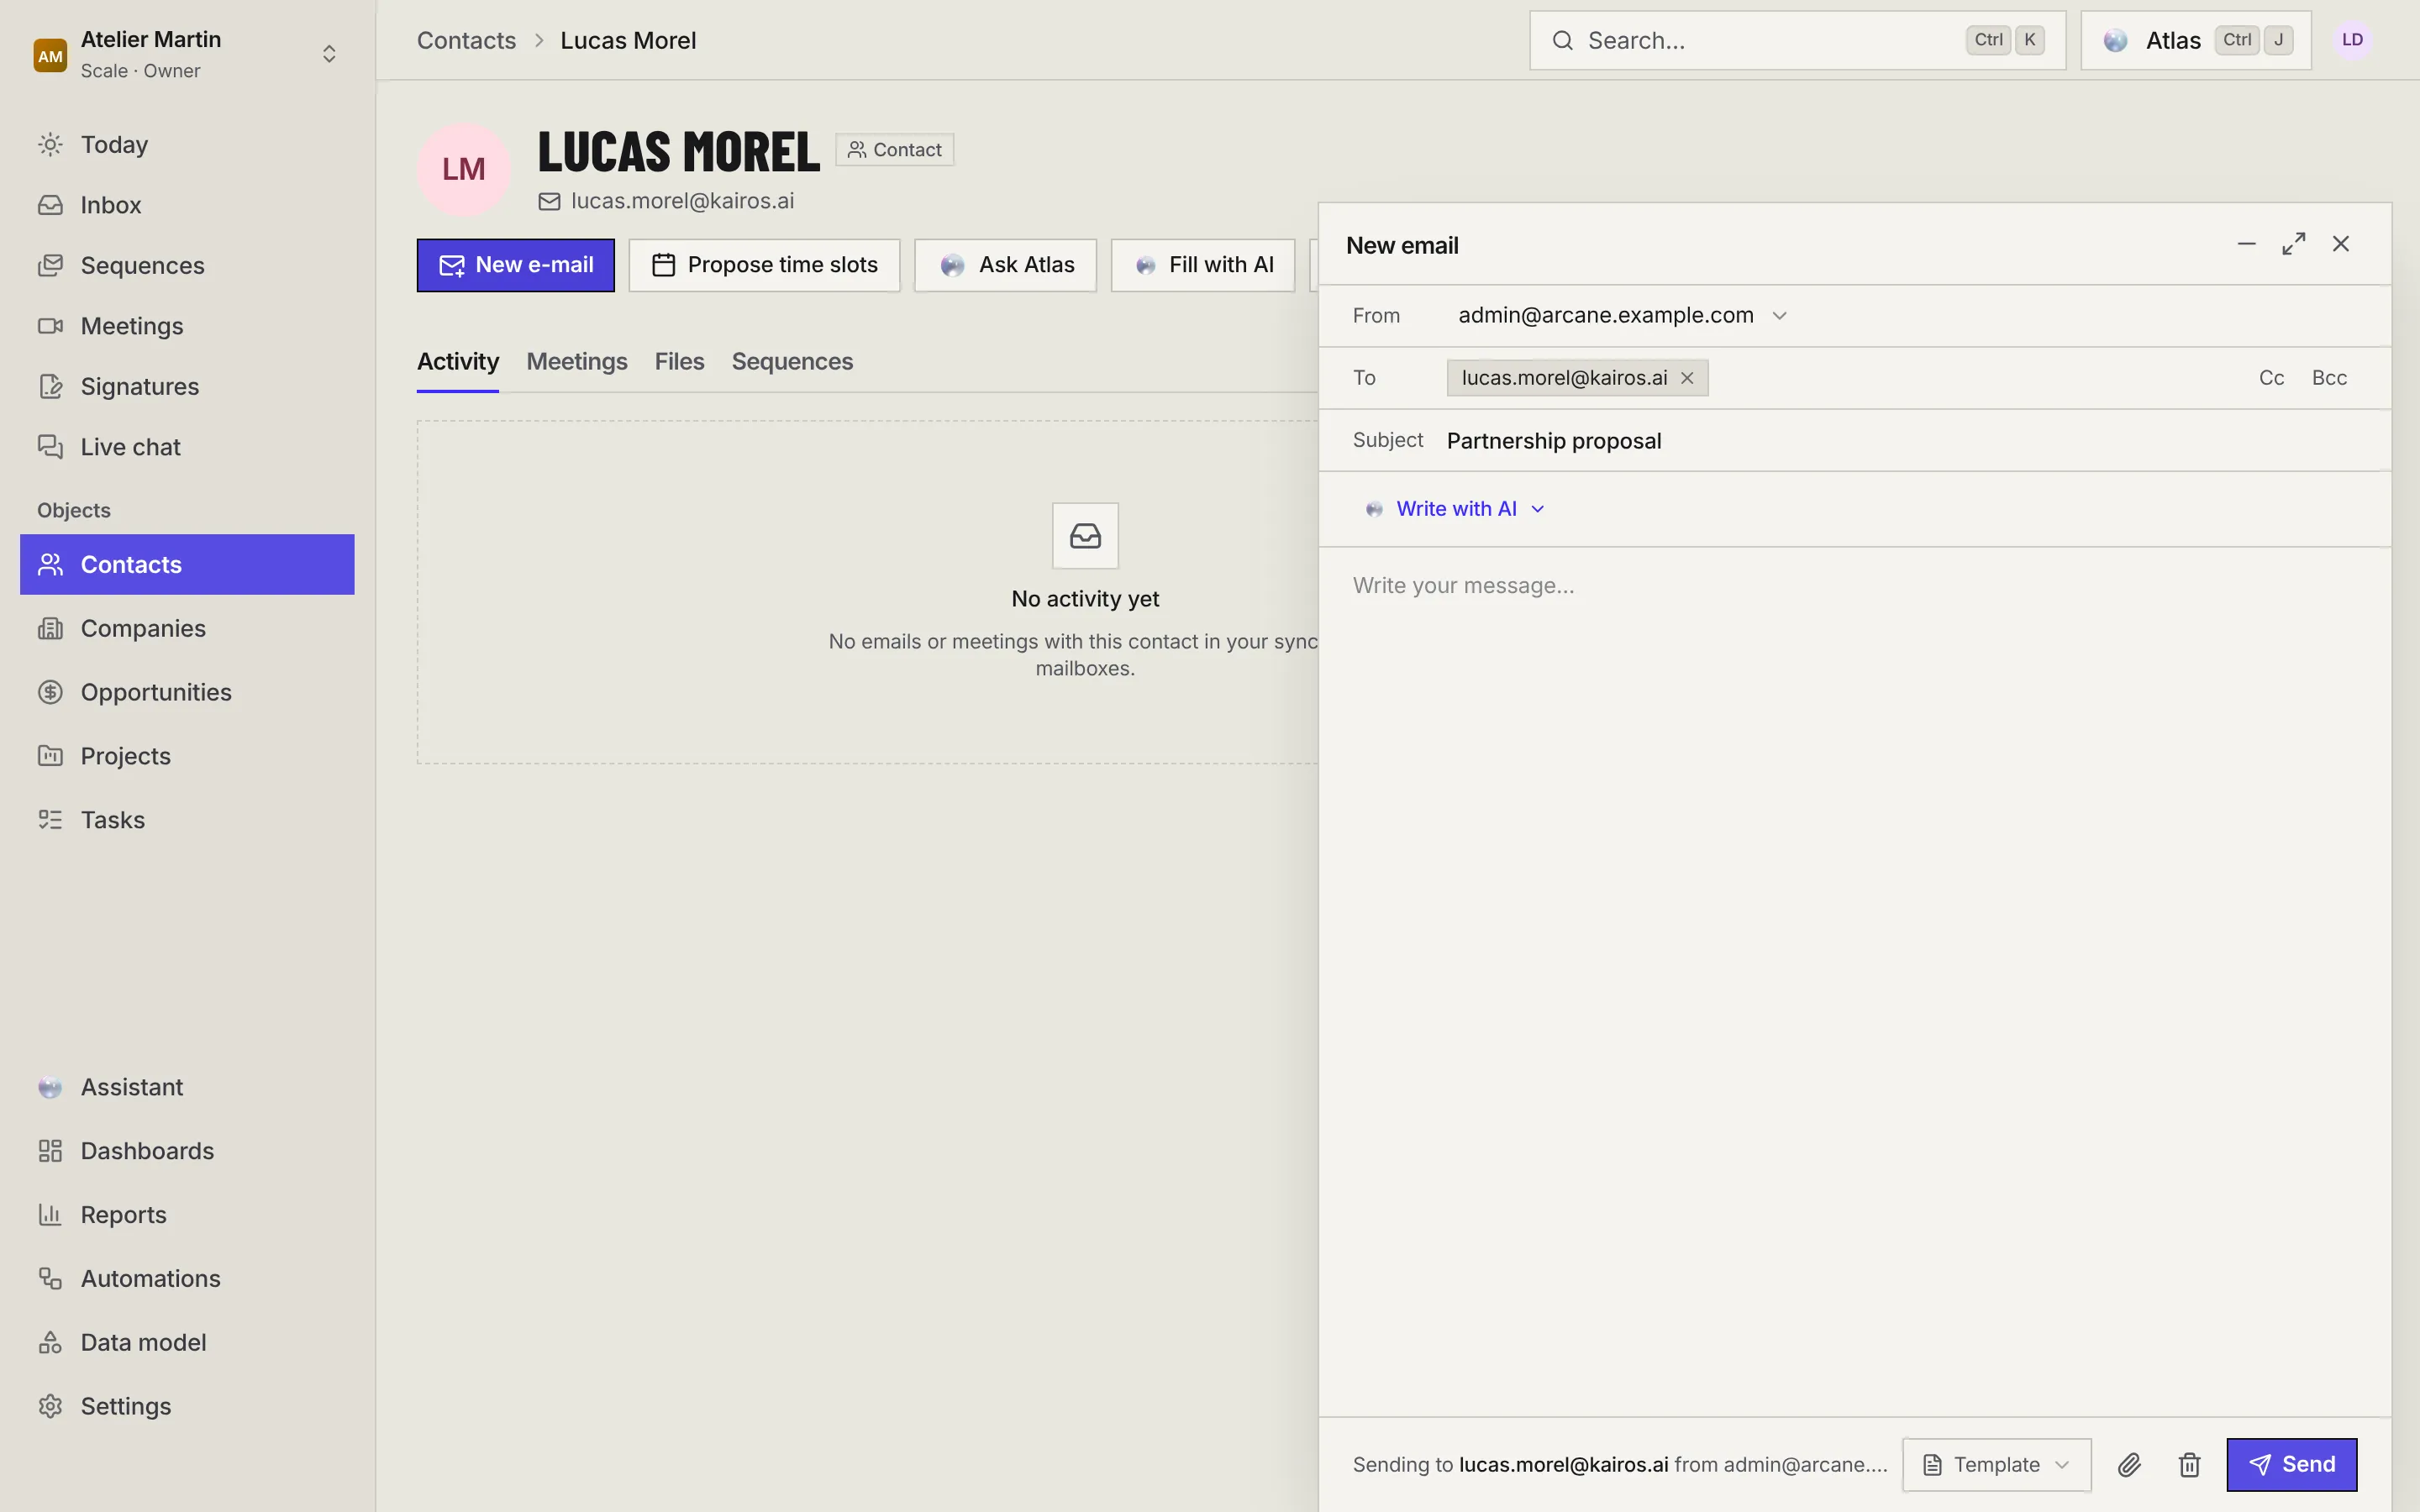
Task: Open Companies in the sidebar
Action: coord(187,628)
